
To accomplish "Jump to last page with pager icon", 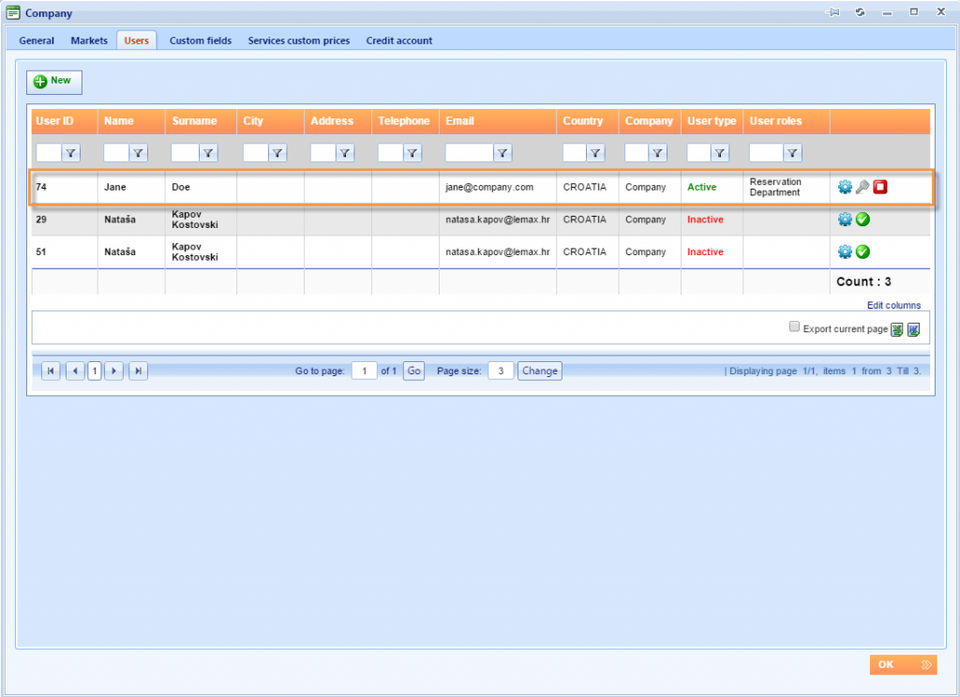I will tap(138, 371).
